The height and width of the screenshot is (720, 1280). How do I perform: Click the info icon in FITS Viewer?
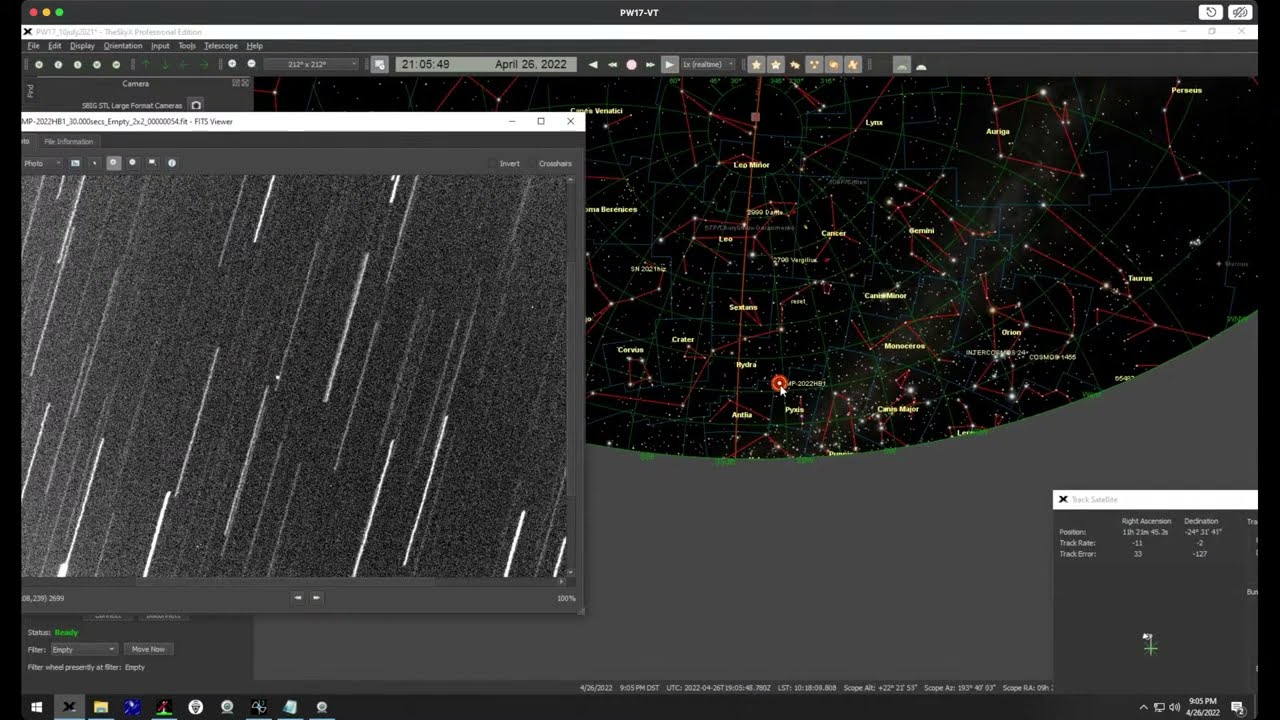pyautogui.click(x=171, y=163)
